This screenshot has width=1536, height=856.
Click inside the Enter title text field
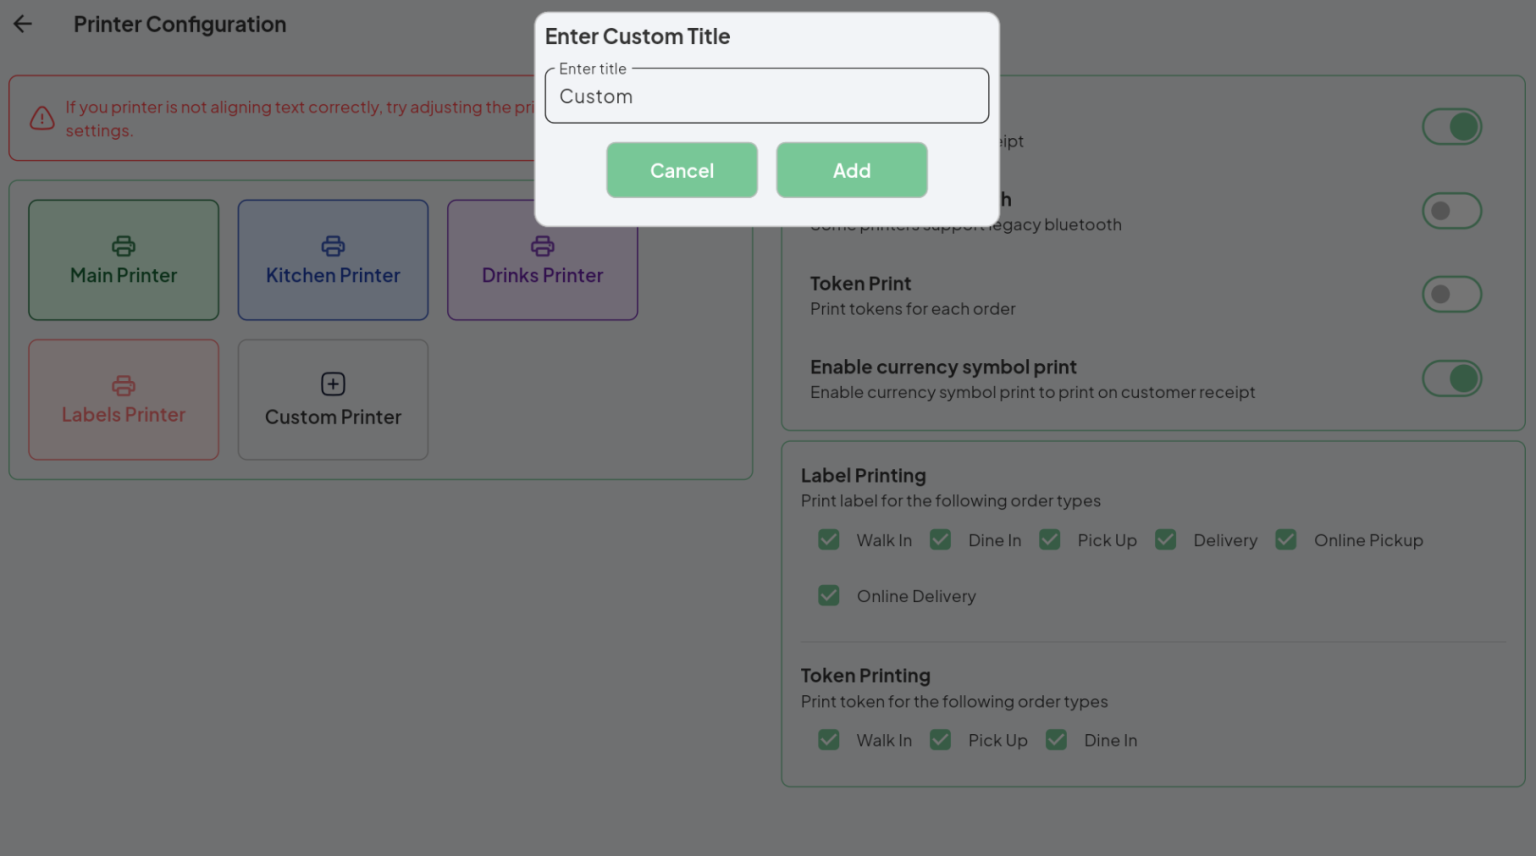click(x=766, y=95)
